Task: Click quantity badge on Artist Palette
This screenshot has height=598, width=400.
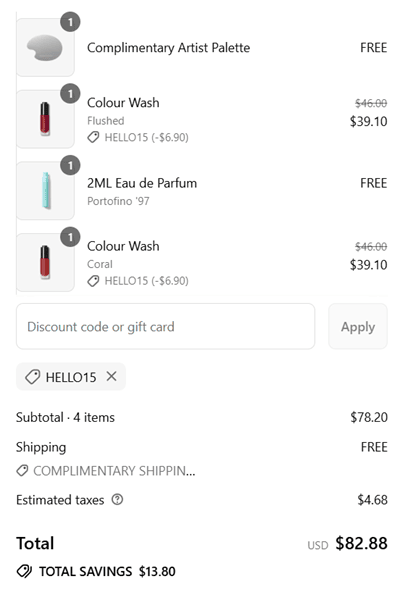Action: 70,22
